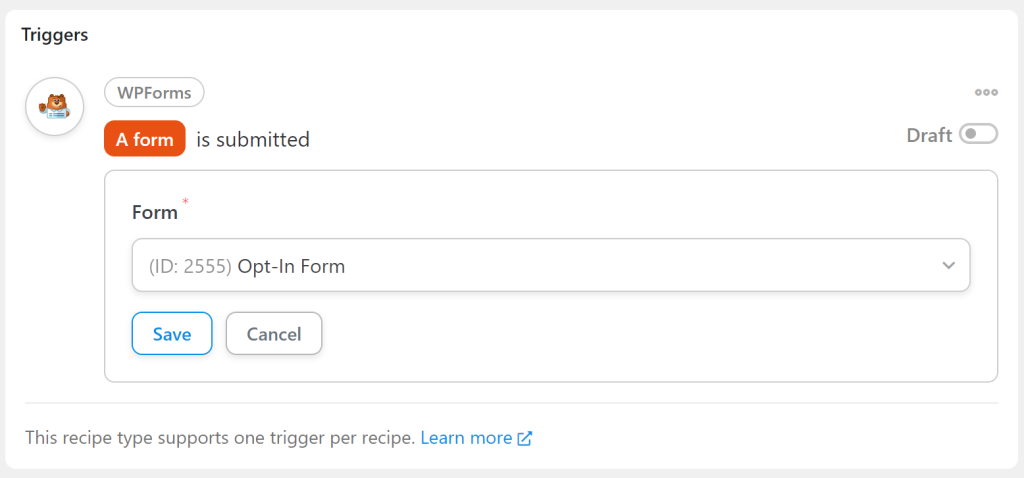The width and height of the screenshot is (1024, 478).
Task: Select the Opt-In Form value text
Action: [x=291, y=266]
